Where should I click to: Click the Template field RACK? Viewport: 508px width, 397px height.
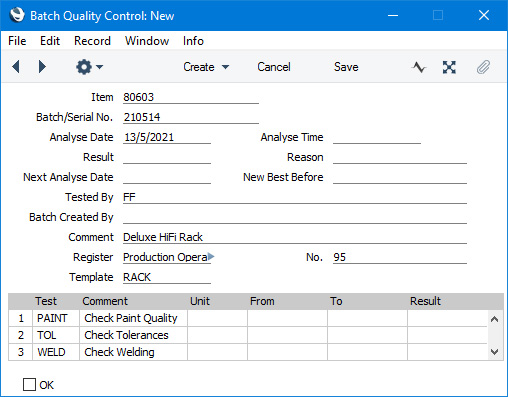pos(167,277)
